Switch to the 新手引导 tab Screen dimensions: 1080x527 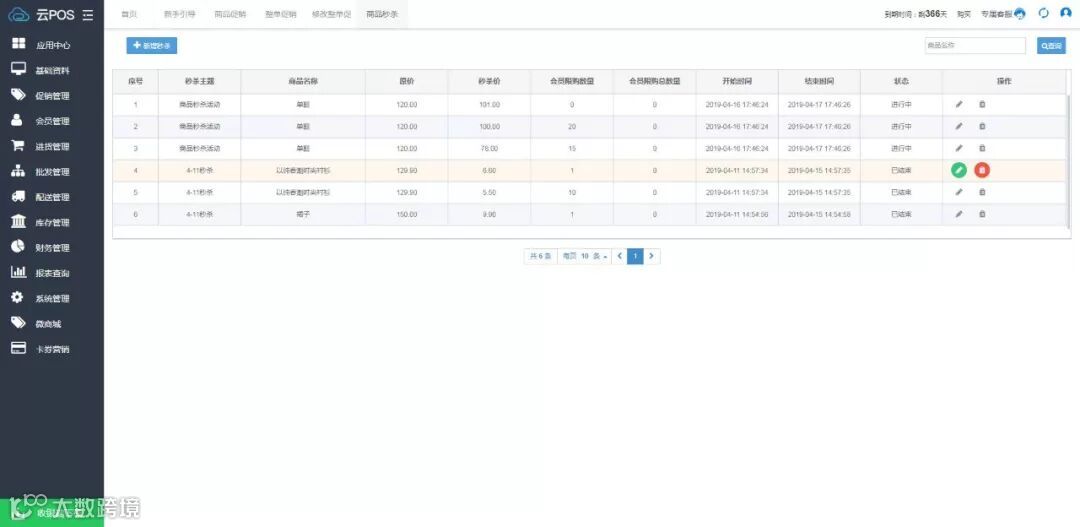pos(180,14)
